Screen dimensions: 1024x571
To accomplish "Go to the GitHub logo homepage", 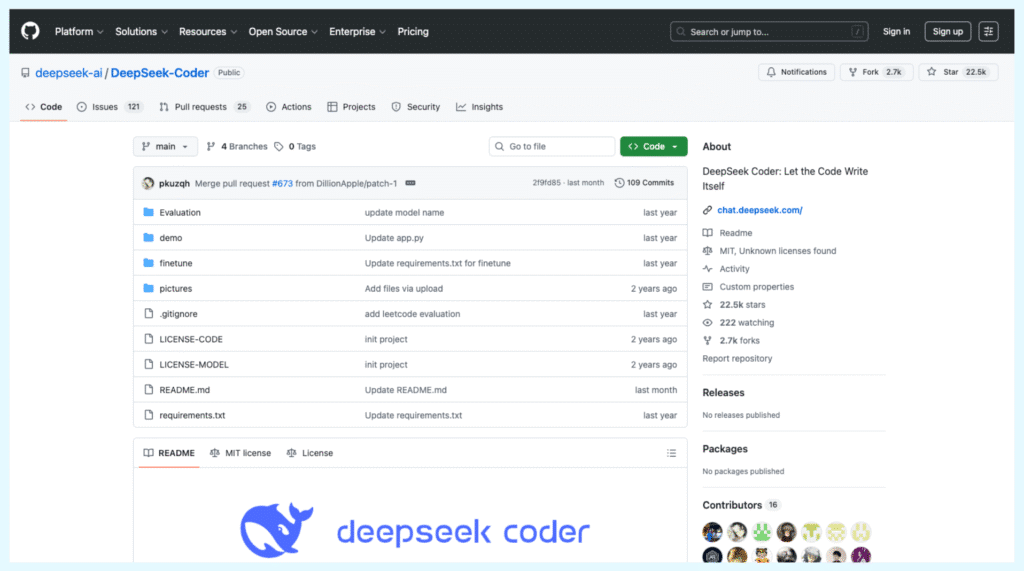I will pos(30,31).
